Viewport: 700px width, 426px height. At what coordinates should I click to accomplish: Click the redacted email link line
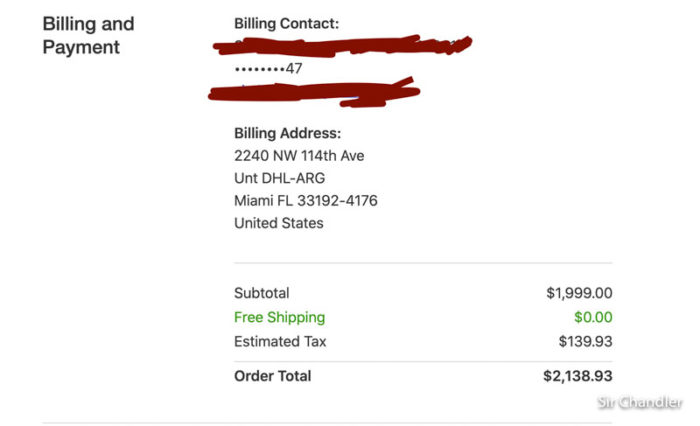click(314, 93)
